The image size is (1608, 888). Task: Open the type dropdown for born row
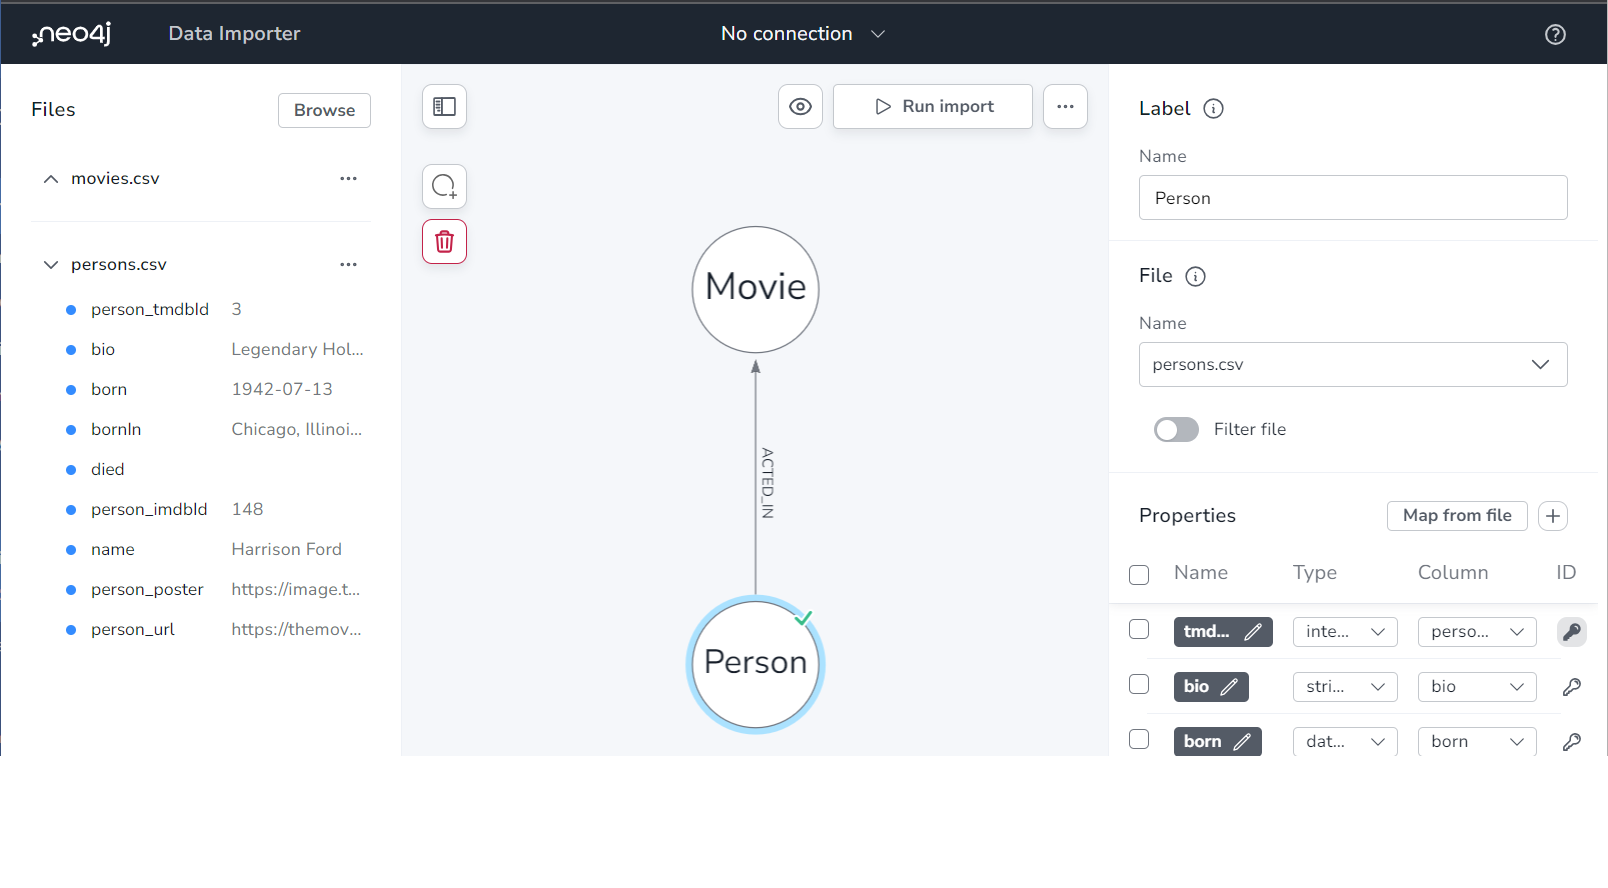click(1345, 742)
